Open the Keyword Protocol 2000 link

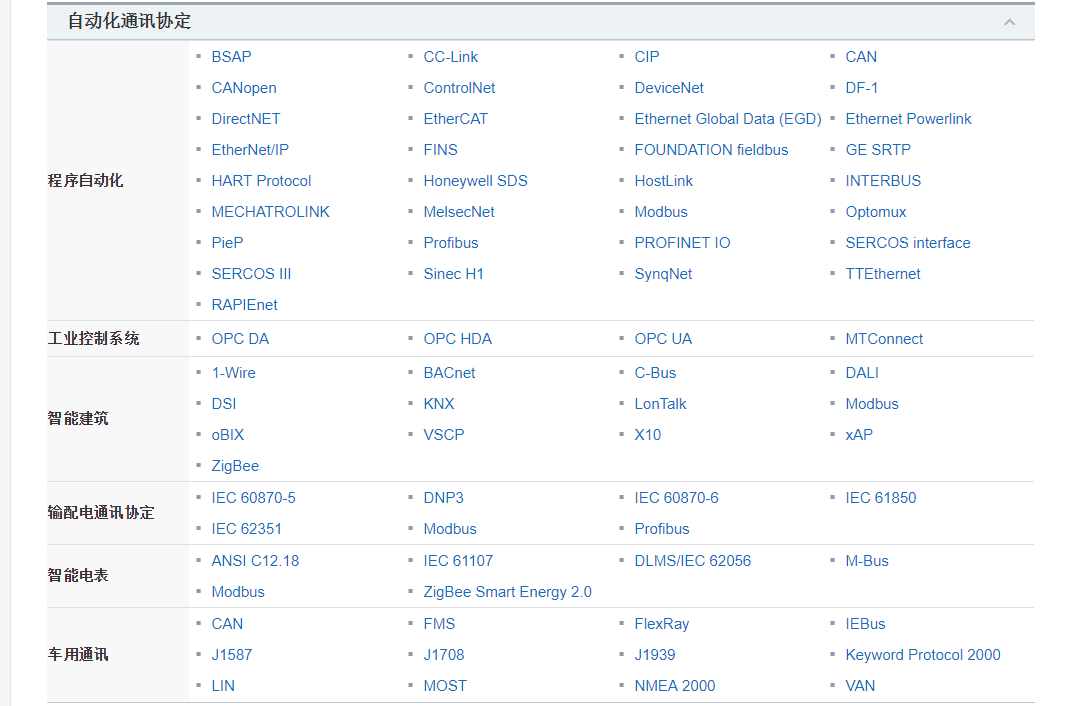pos(922,656)
